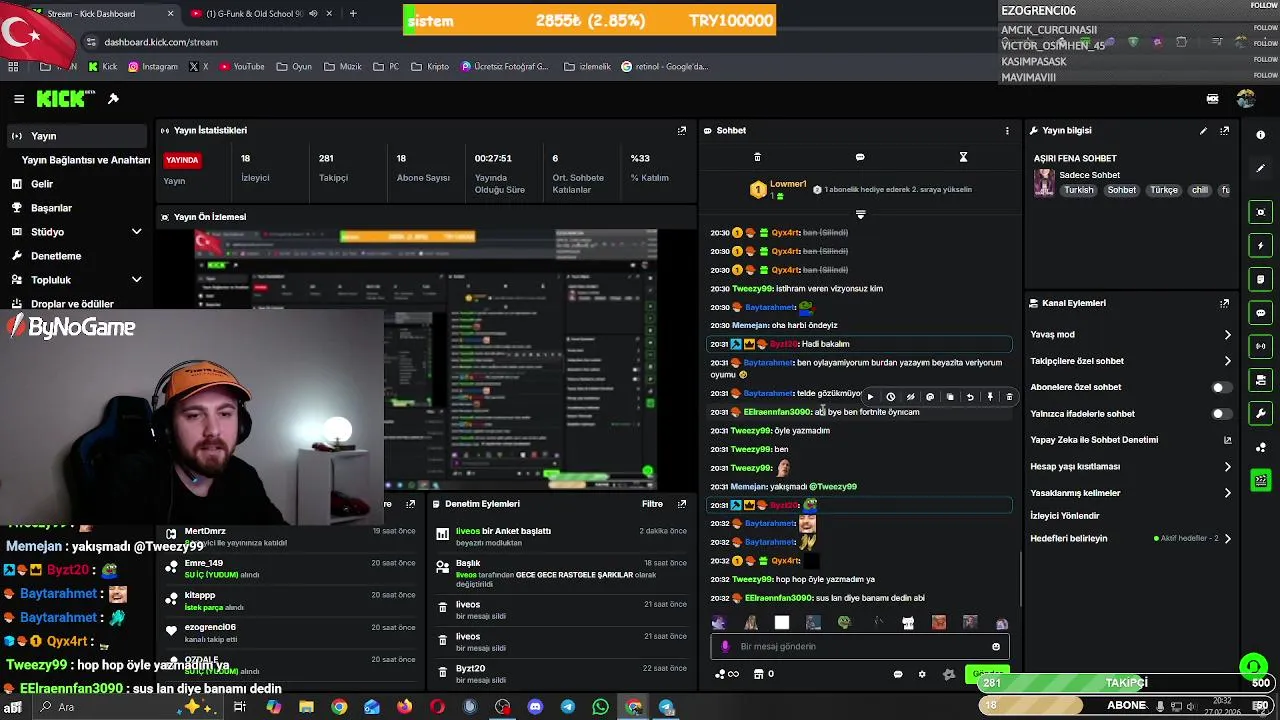Click the Abone goal progress bar
Screen dimensions: 1280x720
[x=1125, y=706]
